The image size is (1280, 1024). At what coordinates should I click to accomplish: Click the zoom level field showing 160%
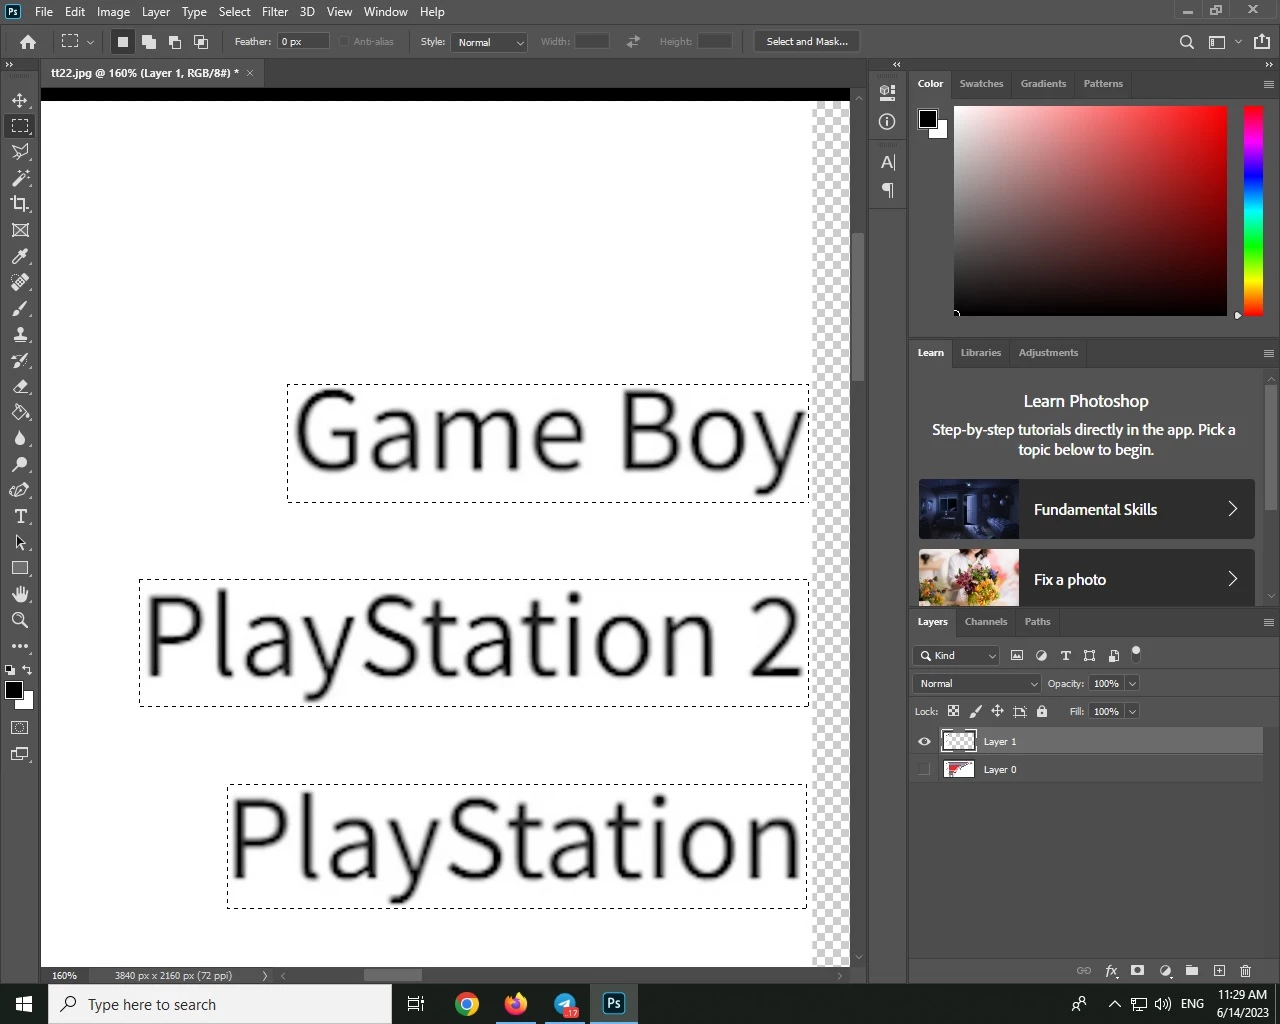(64, 976)
